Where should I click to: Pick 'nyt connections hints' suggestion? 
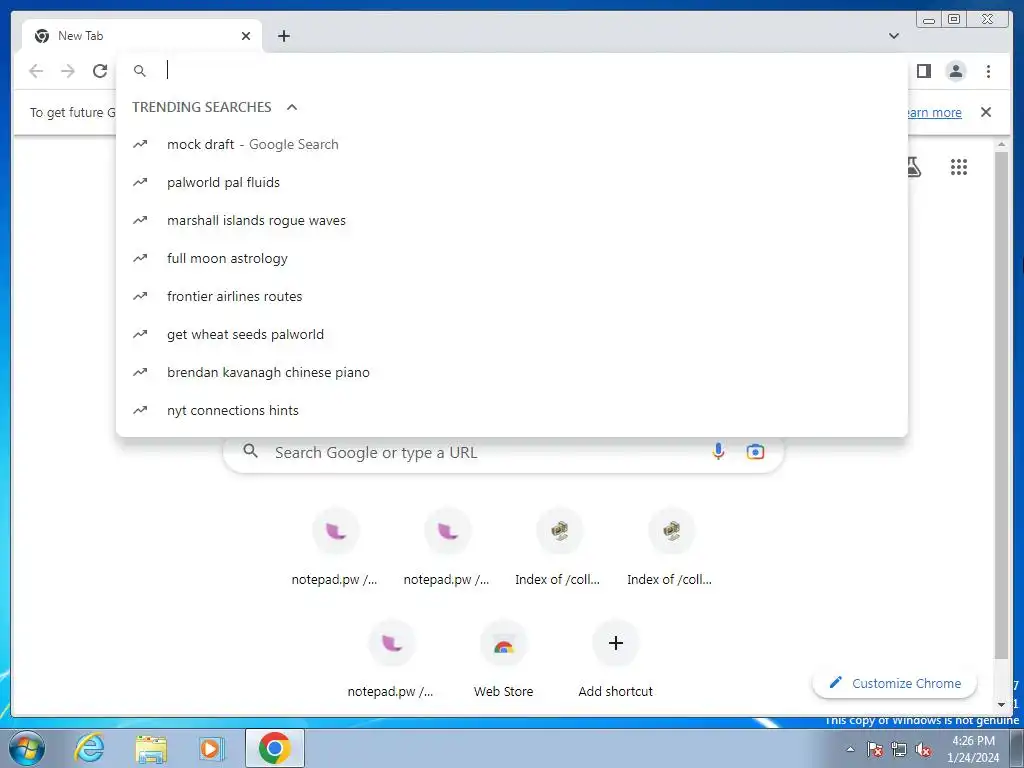coord(511,410)
